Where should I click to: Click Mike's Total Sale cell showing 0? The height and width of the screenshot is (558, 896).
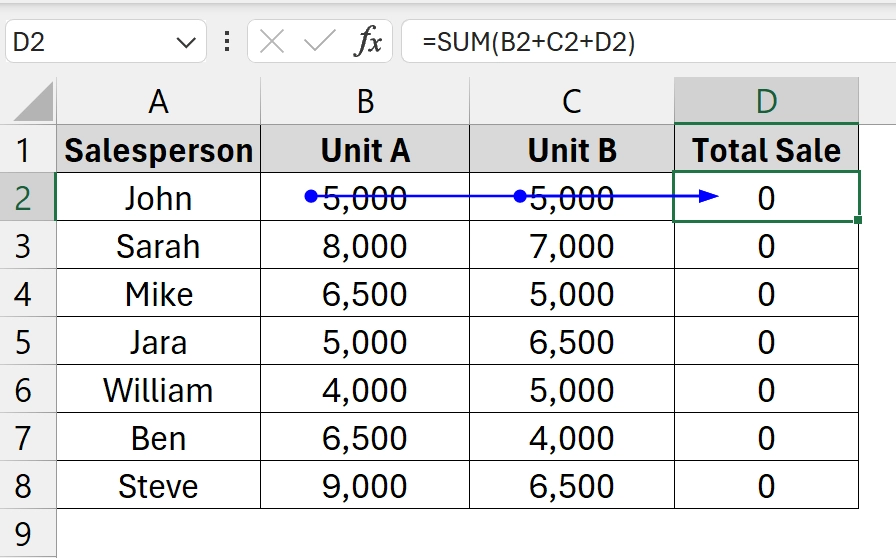[766, 293]
